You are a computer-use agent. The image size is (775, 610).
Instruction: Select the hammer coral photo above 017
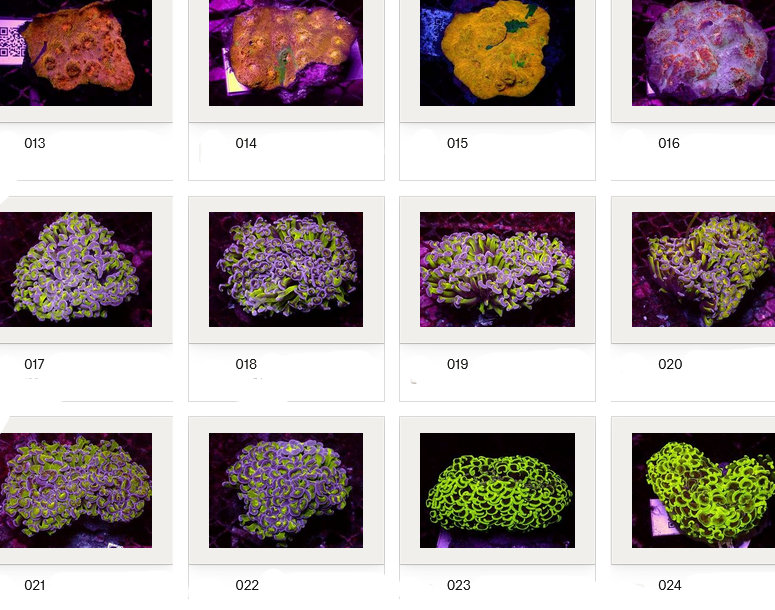(x=75, y=269)
